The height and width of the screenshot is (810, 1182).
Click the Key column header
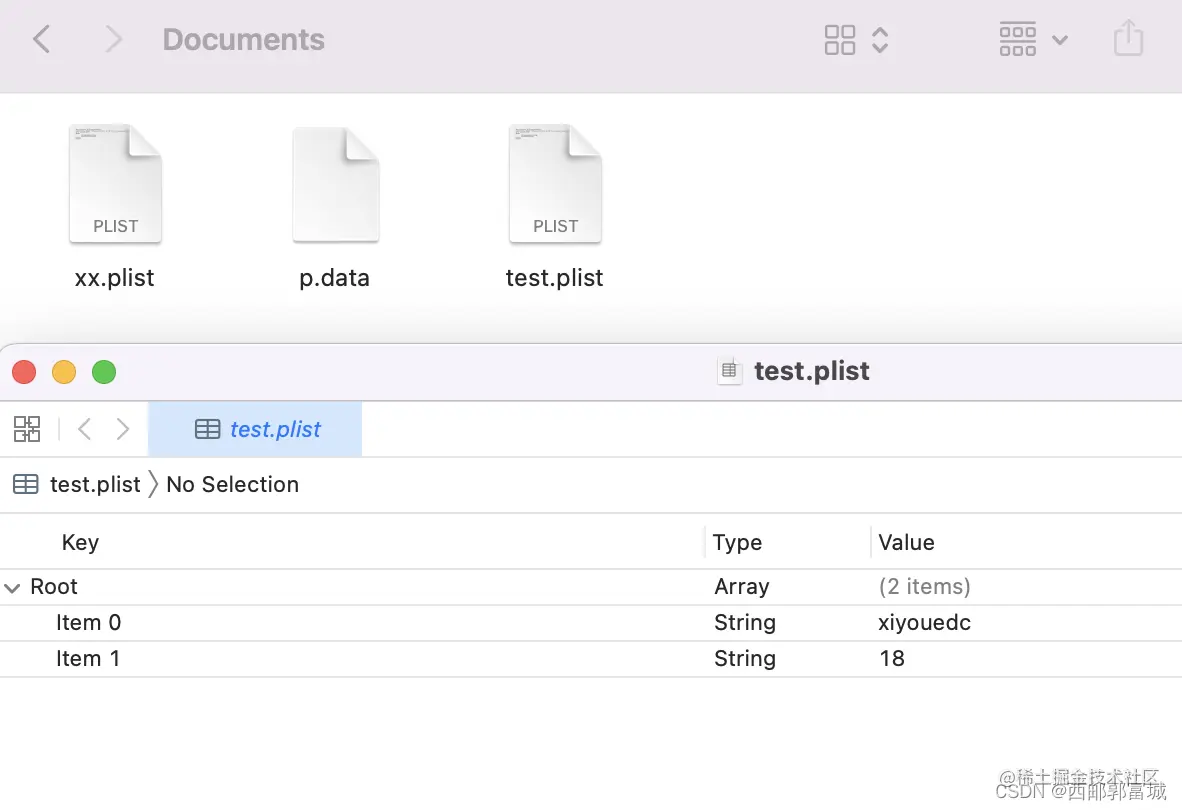pos(80,543)
